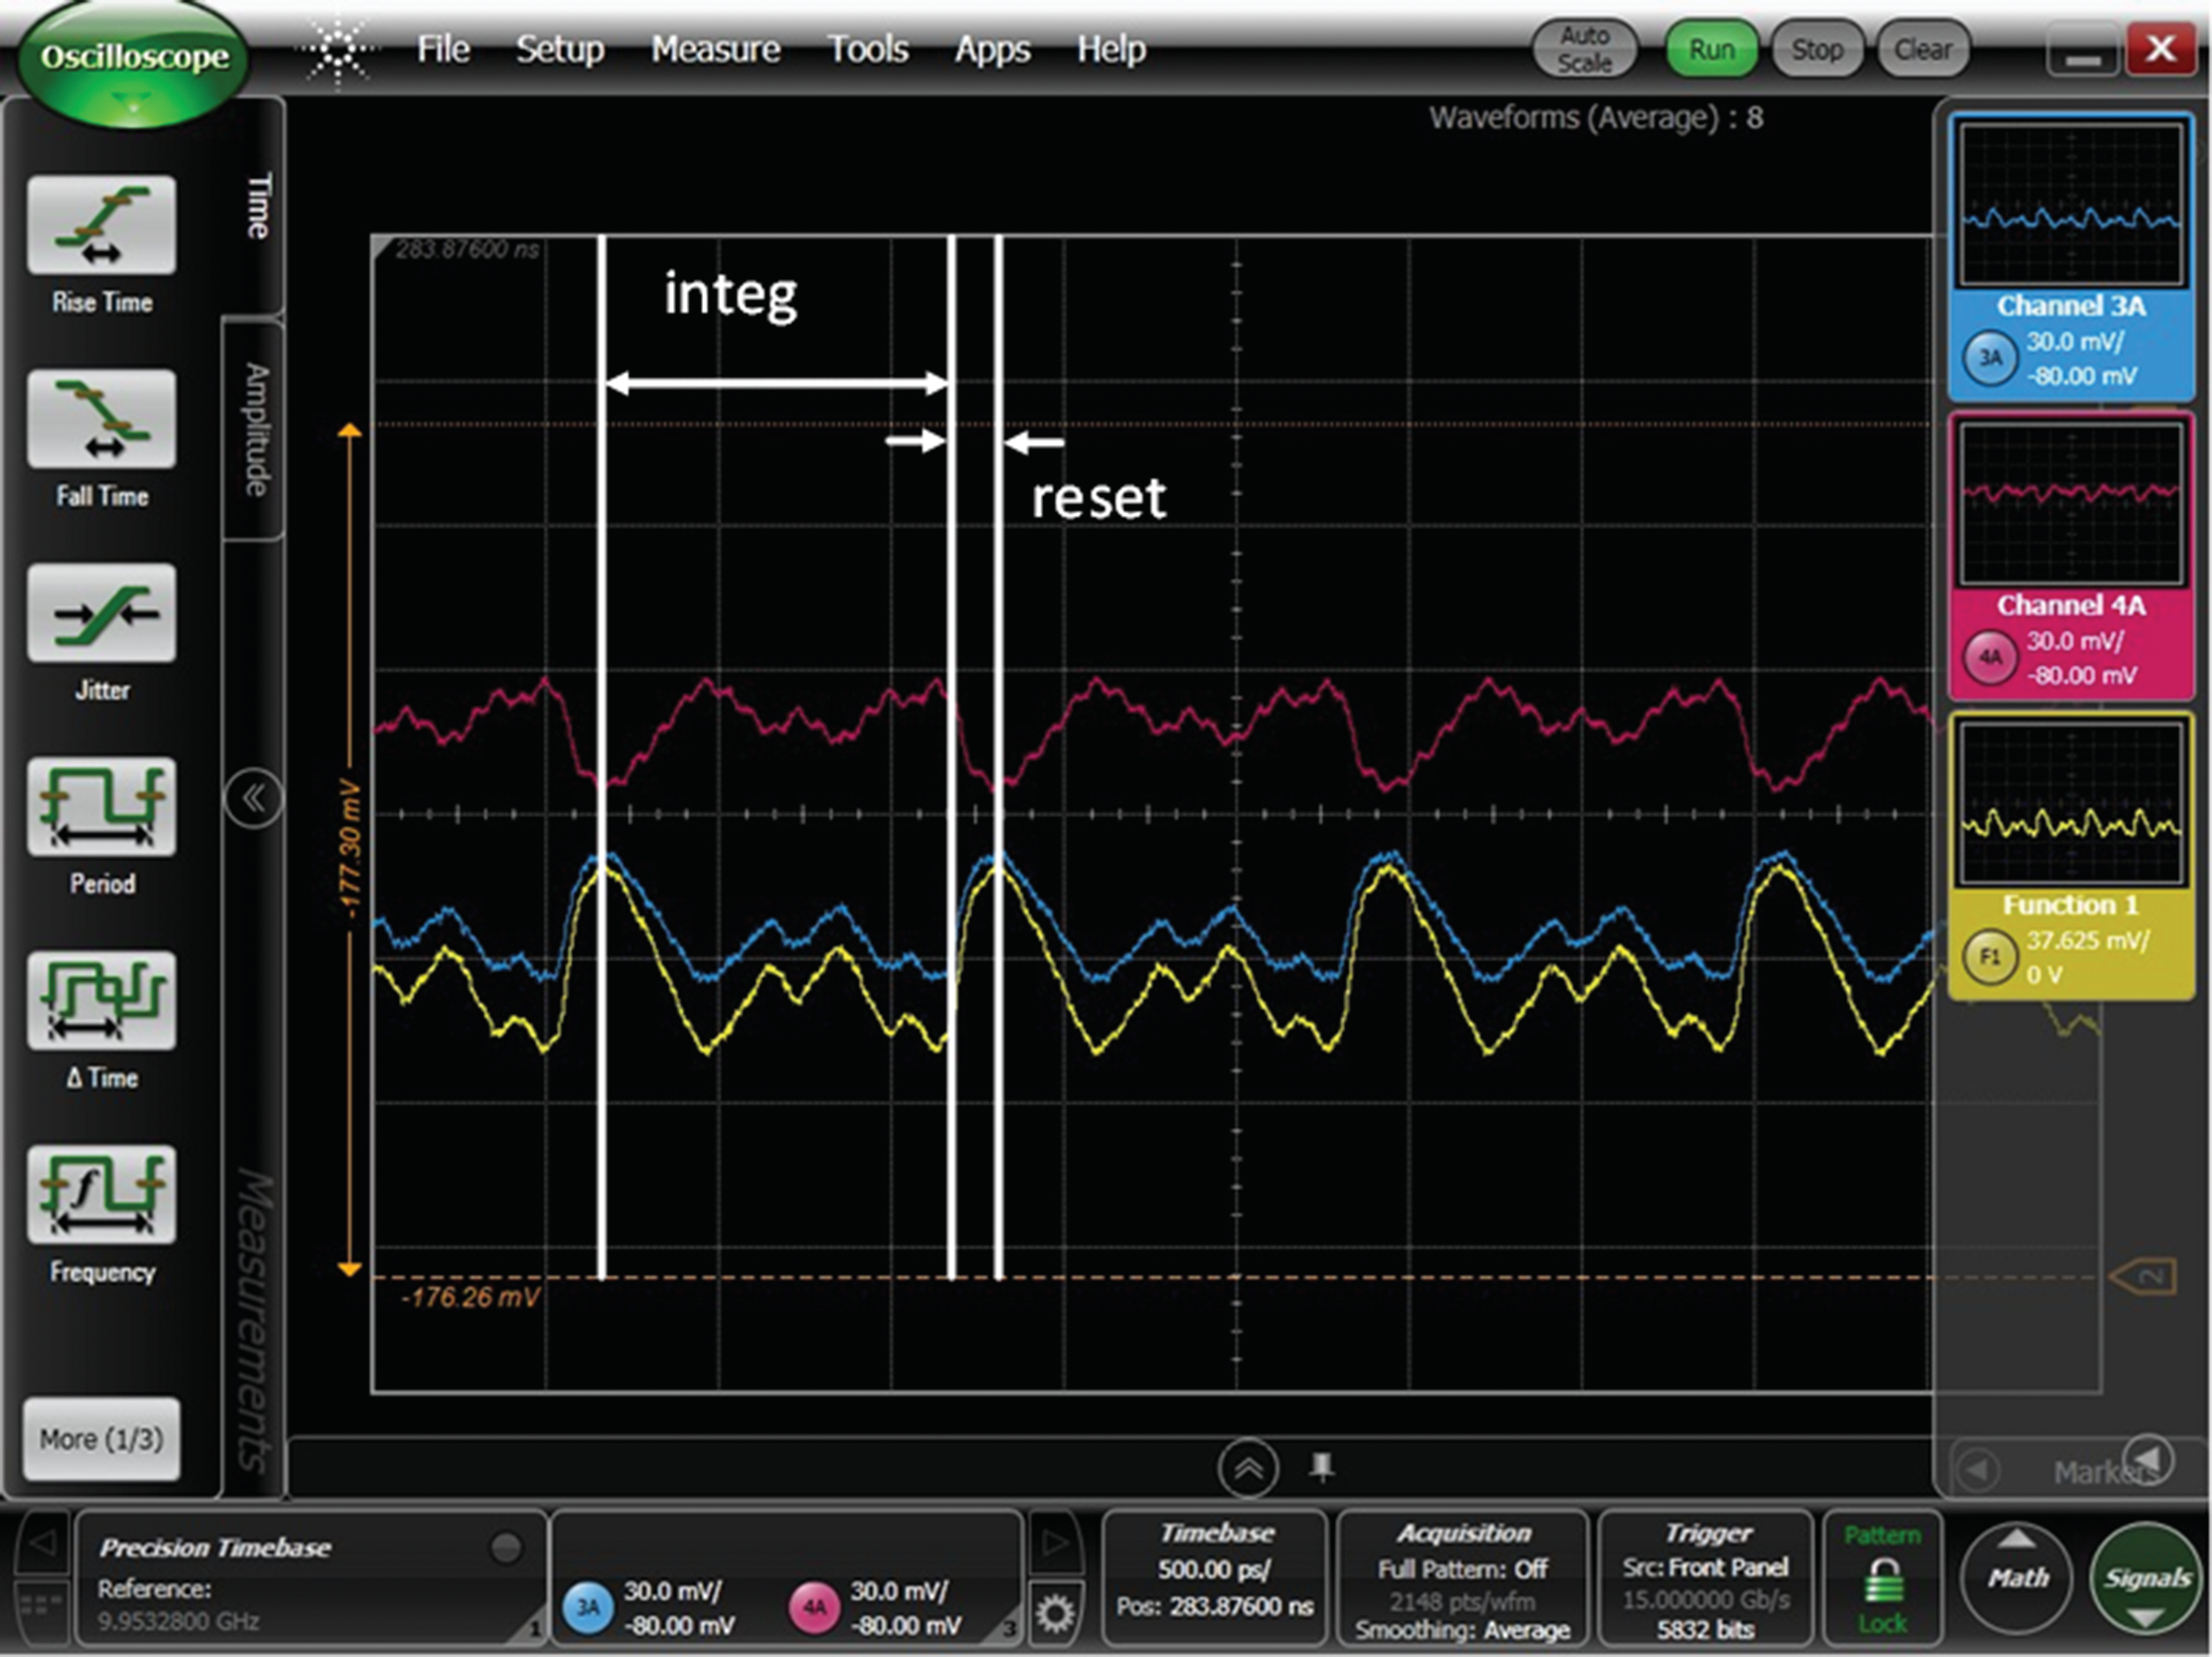Toggle the Channel 3A circle button

[1990, 358]
